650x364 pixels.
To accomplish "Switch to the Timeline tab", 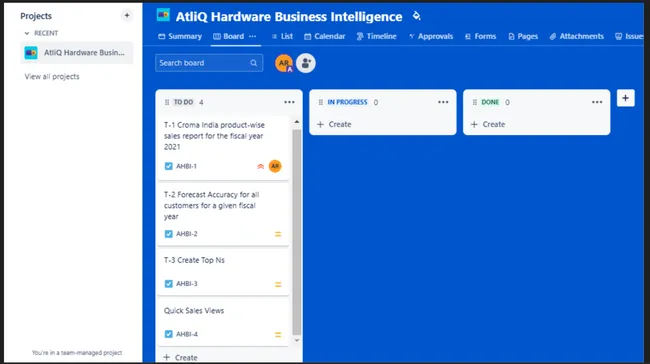I will coord(376,36).
